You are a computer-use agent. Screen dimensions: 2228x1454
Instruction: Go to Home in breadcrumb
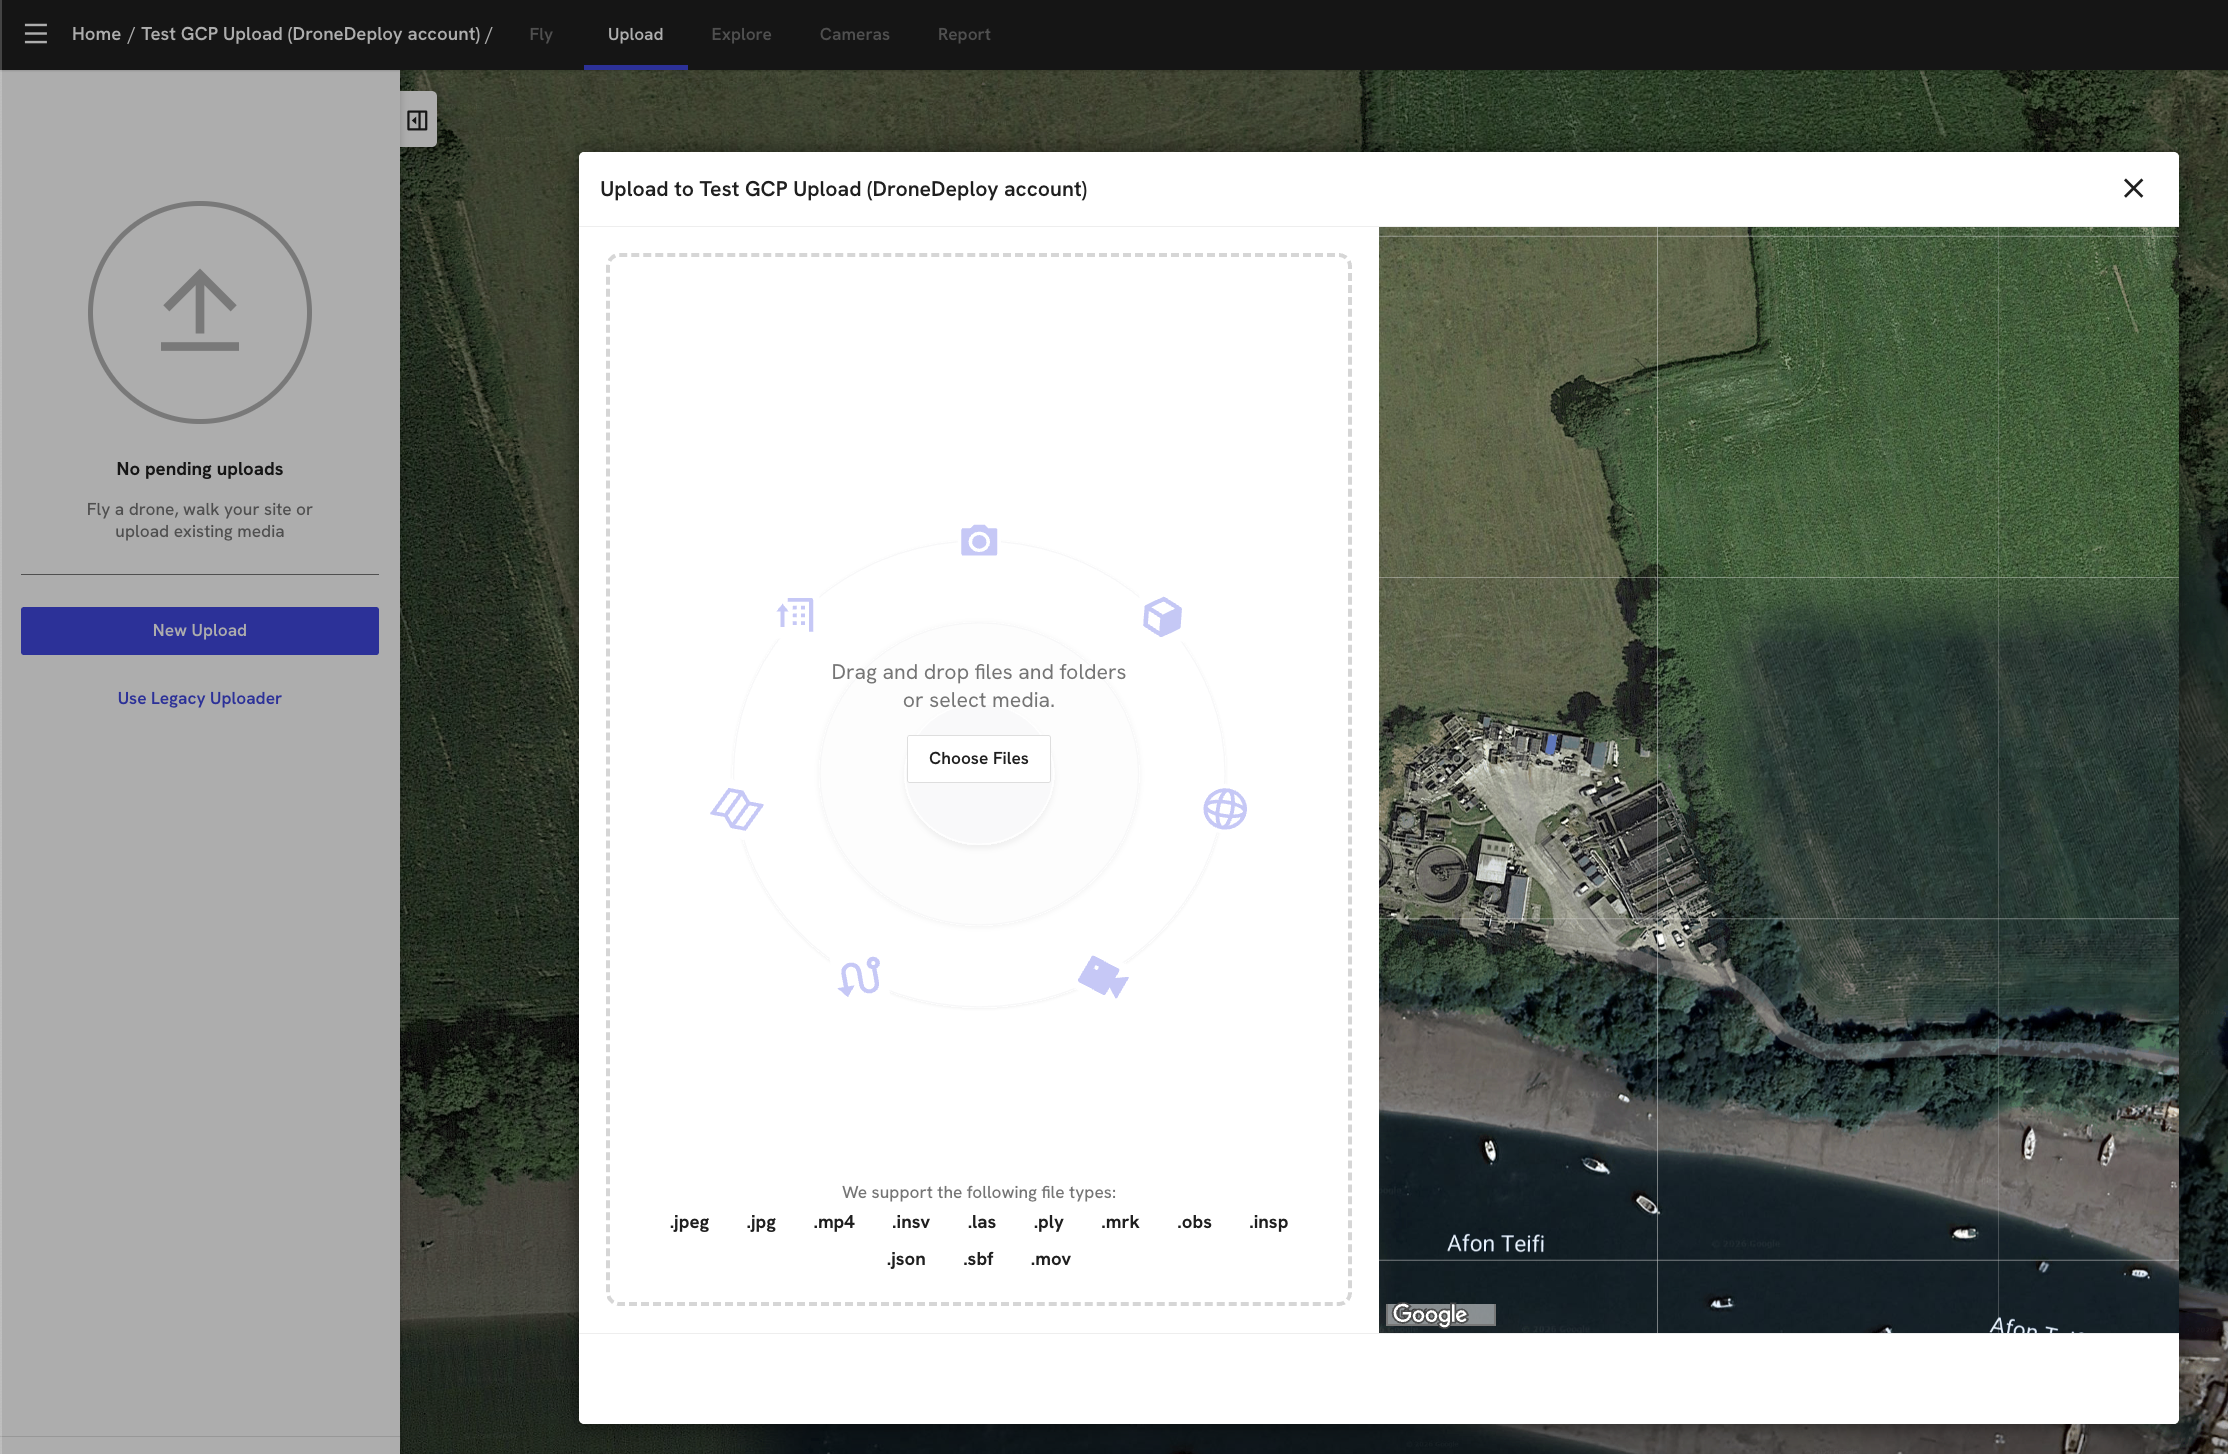[96, 34]
